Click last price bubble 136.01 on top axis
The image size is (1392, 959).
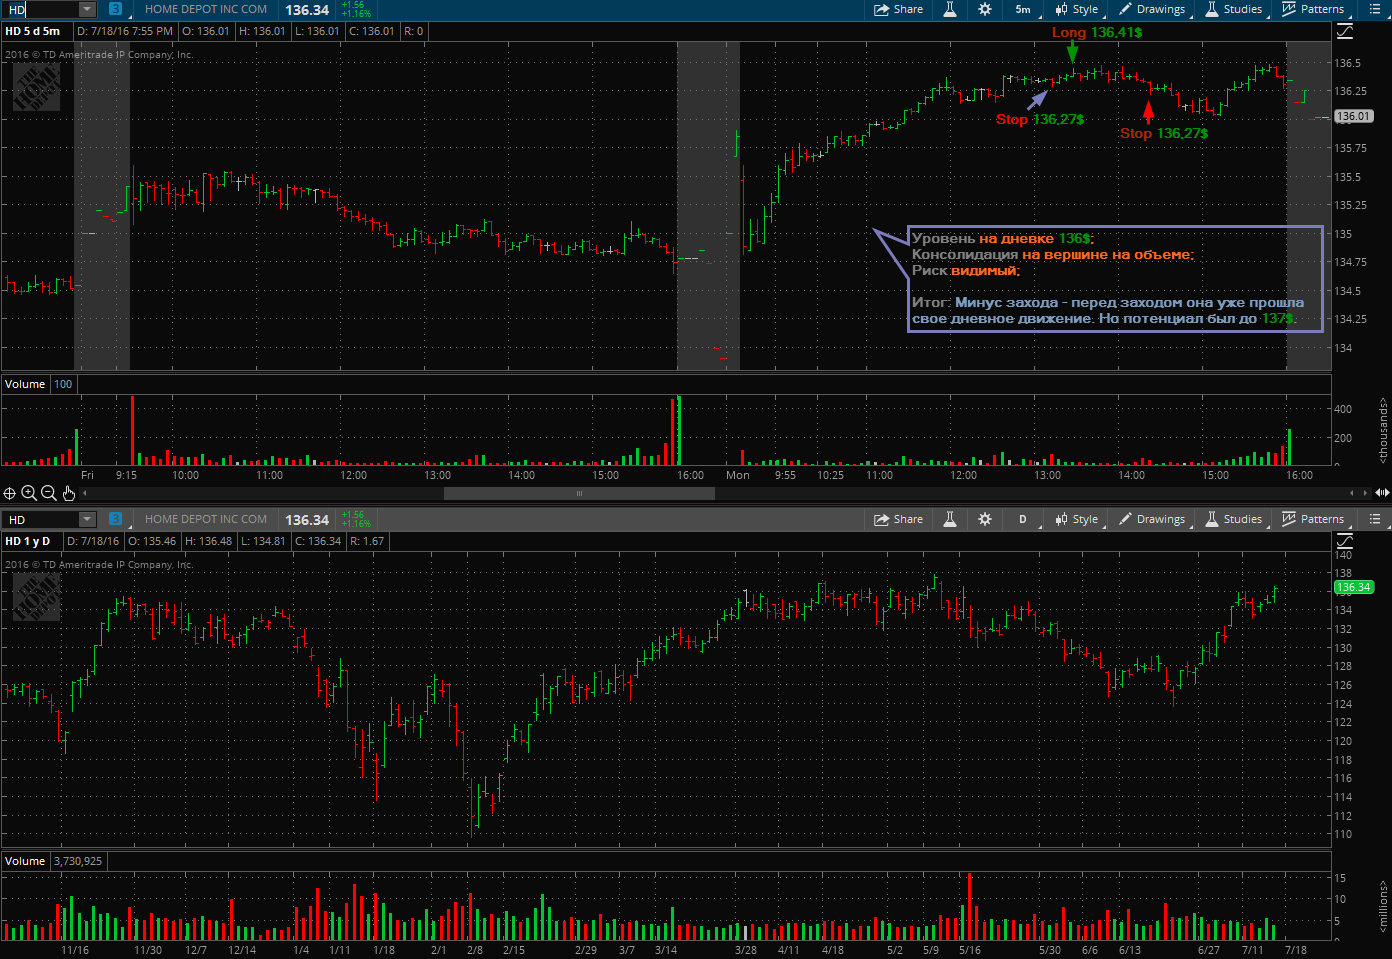coord(1353,116)
